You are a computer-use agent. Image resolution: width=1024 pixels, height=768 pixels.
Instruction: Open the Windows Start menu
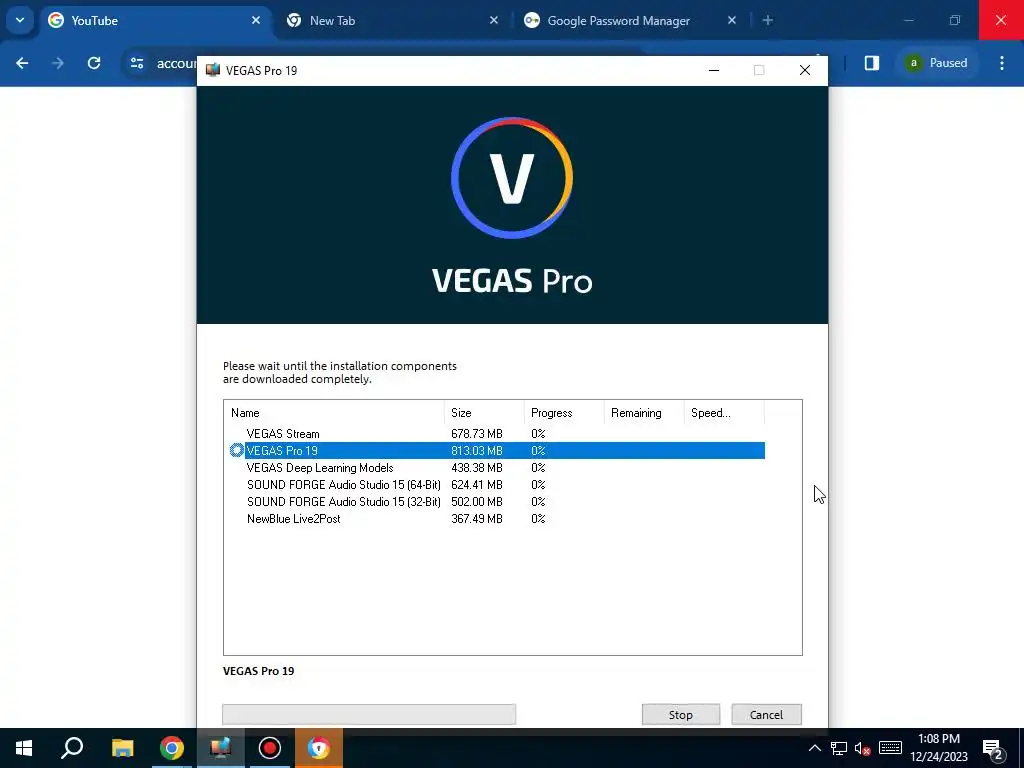click(24, 748)
